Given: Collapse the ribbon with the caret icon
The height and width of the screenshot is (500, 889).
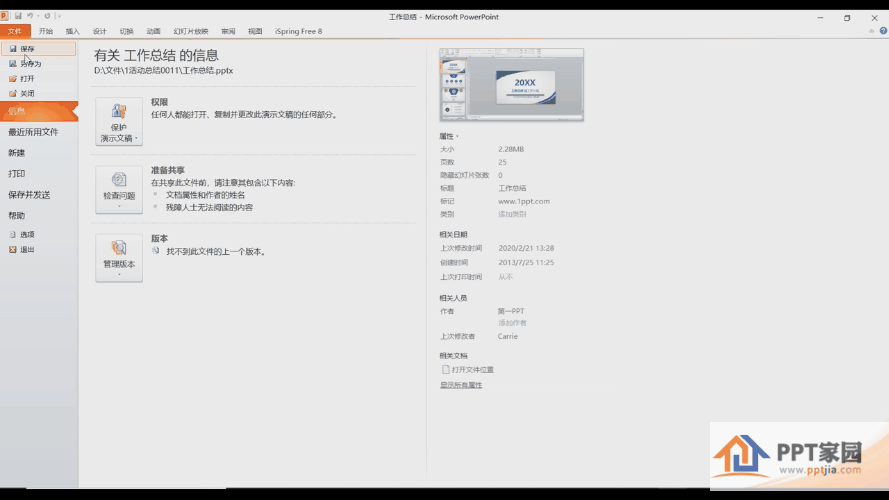Looking at the screenshot, I should 871,31.
